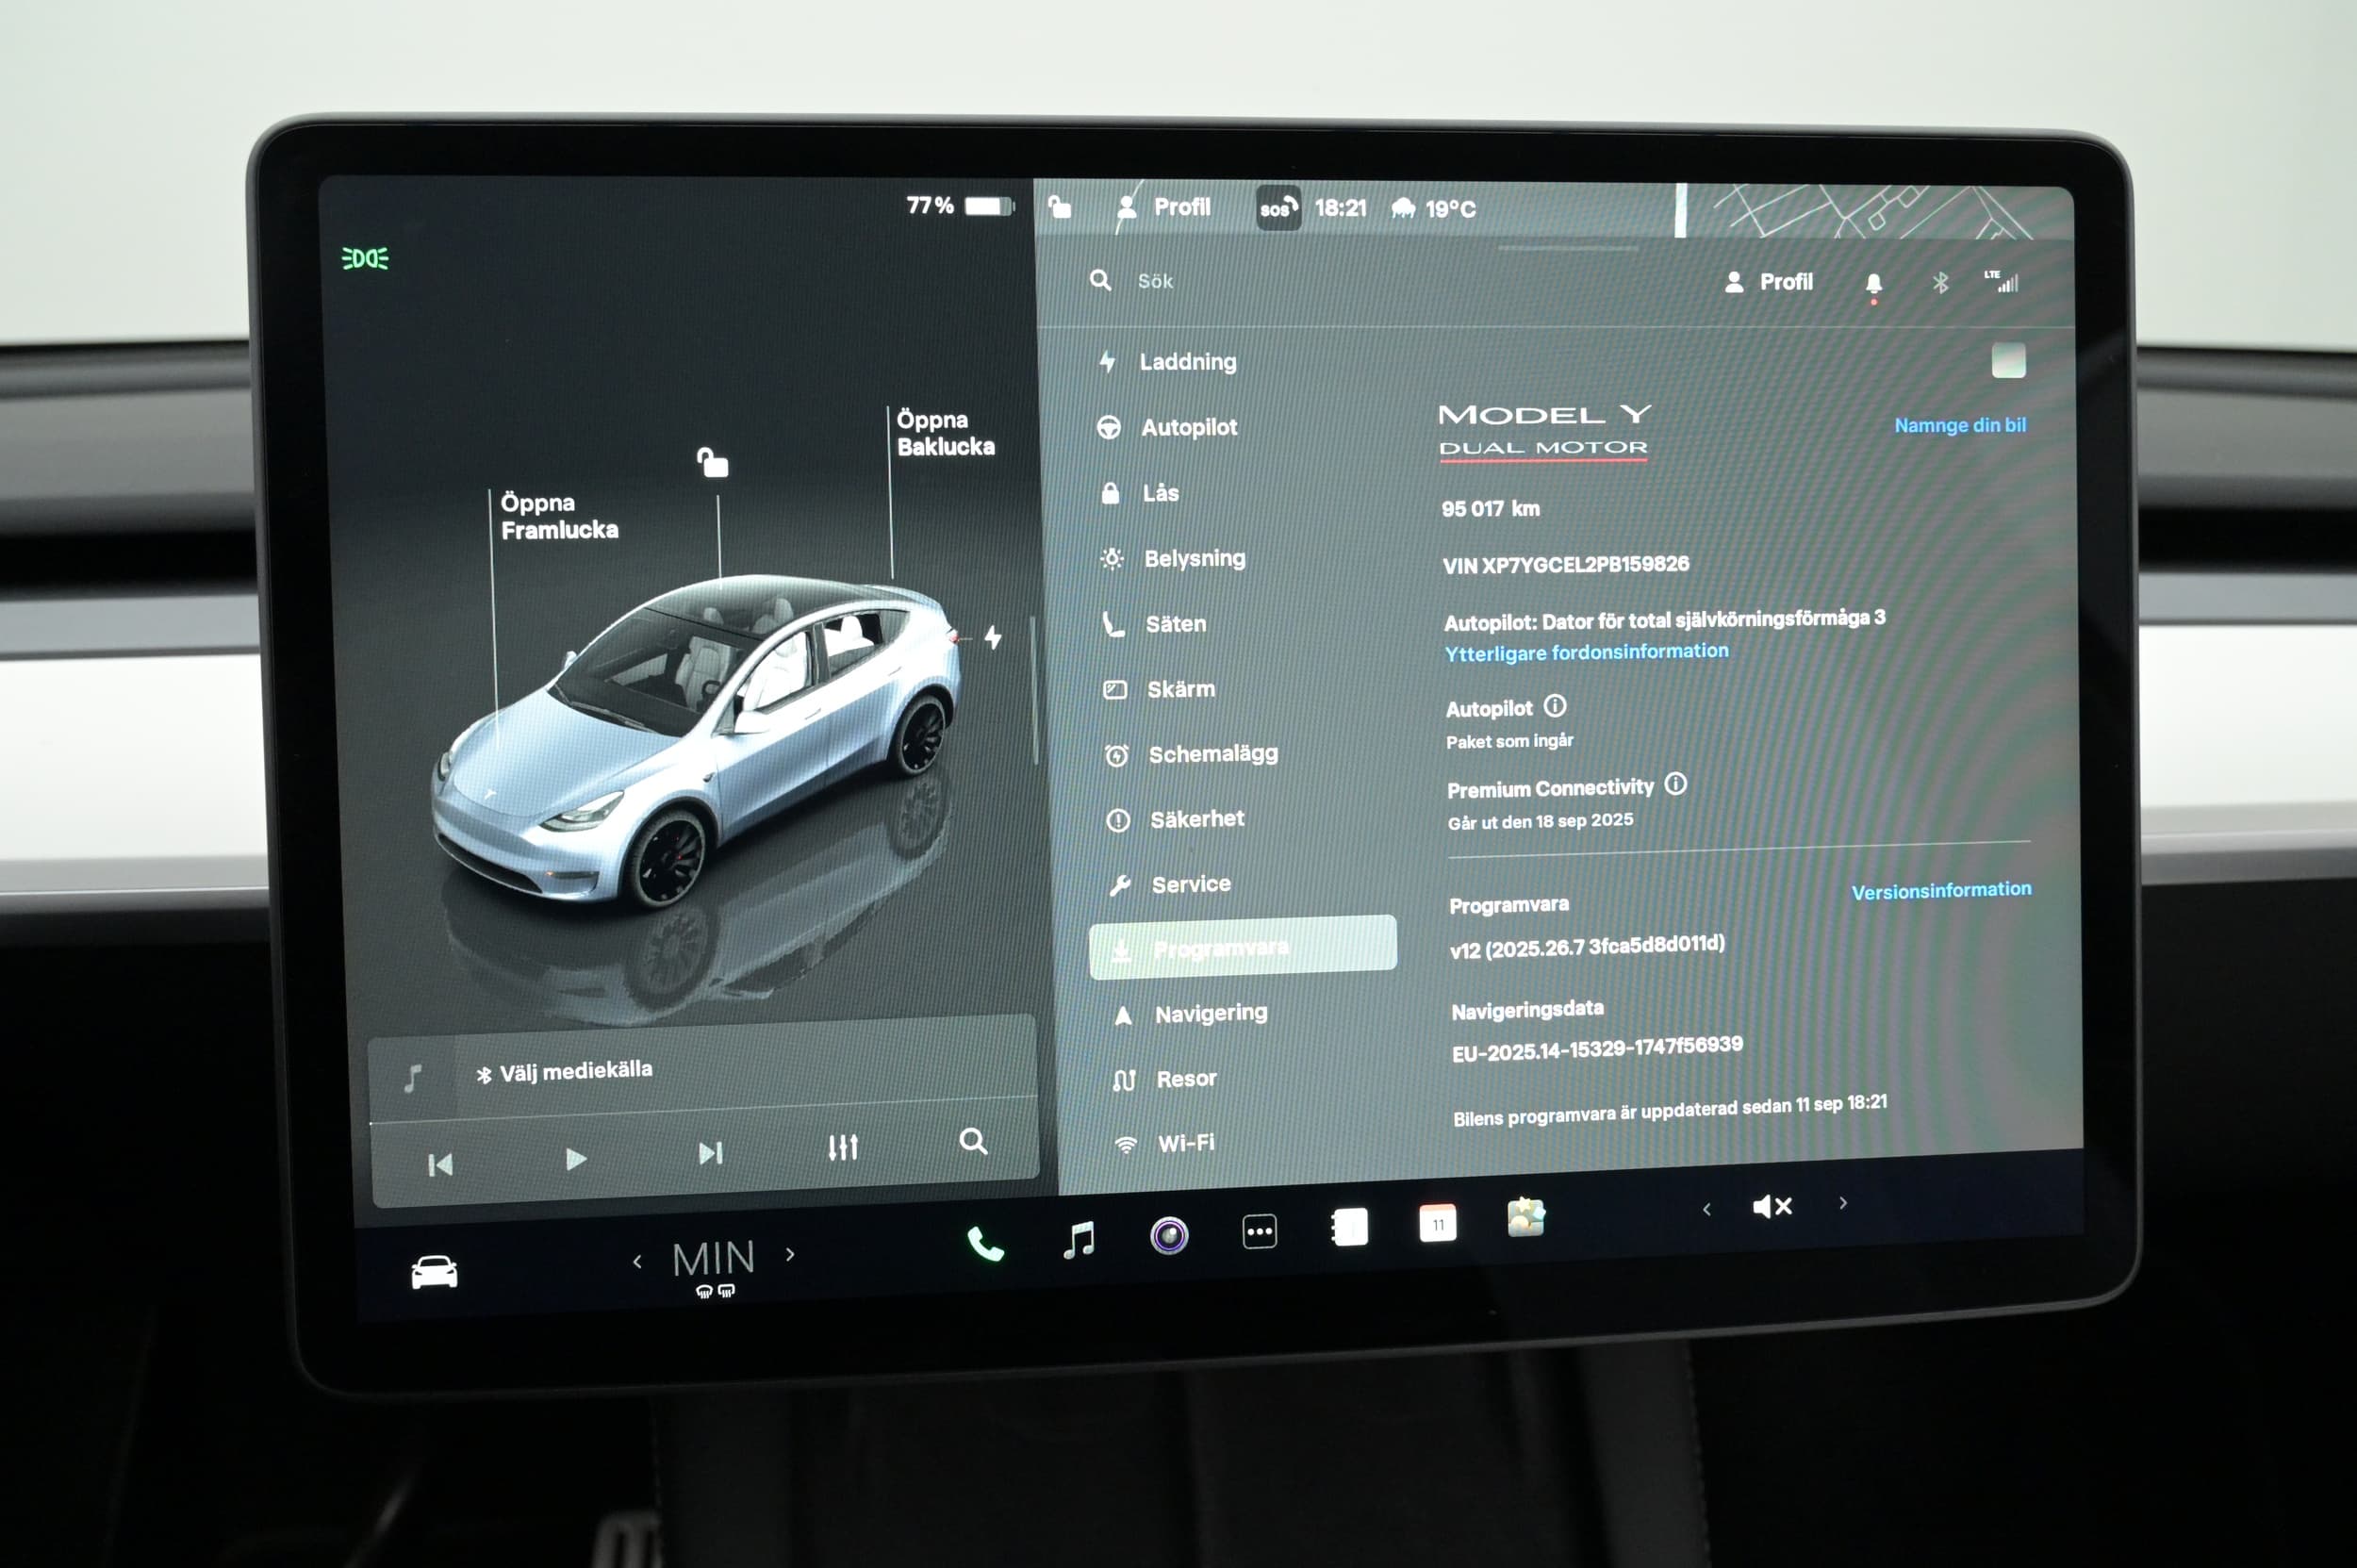Open the dashcam camera app icon
The width and height of the screenshot is (2357, 1568).
(1168, 1235)
